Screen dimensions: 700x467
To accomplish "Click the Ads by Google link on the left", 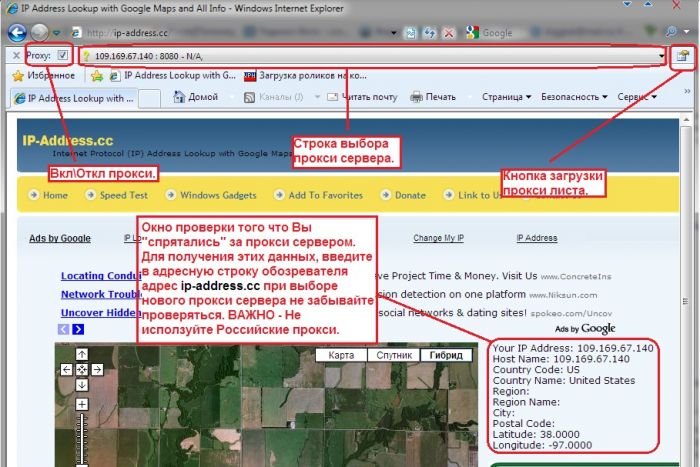I will [60, 238].
